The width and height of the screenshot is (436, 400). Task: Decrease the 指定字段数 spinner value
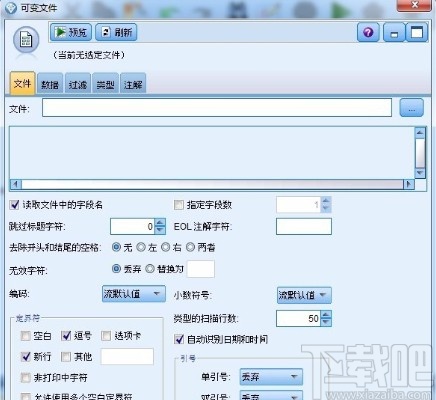pyautogui.click(x=326, y=208)
